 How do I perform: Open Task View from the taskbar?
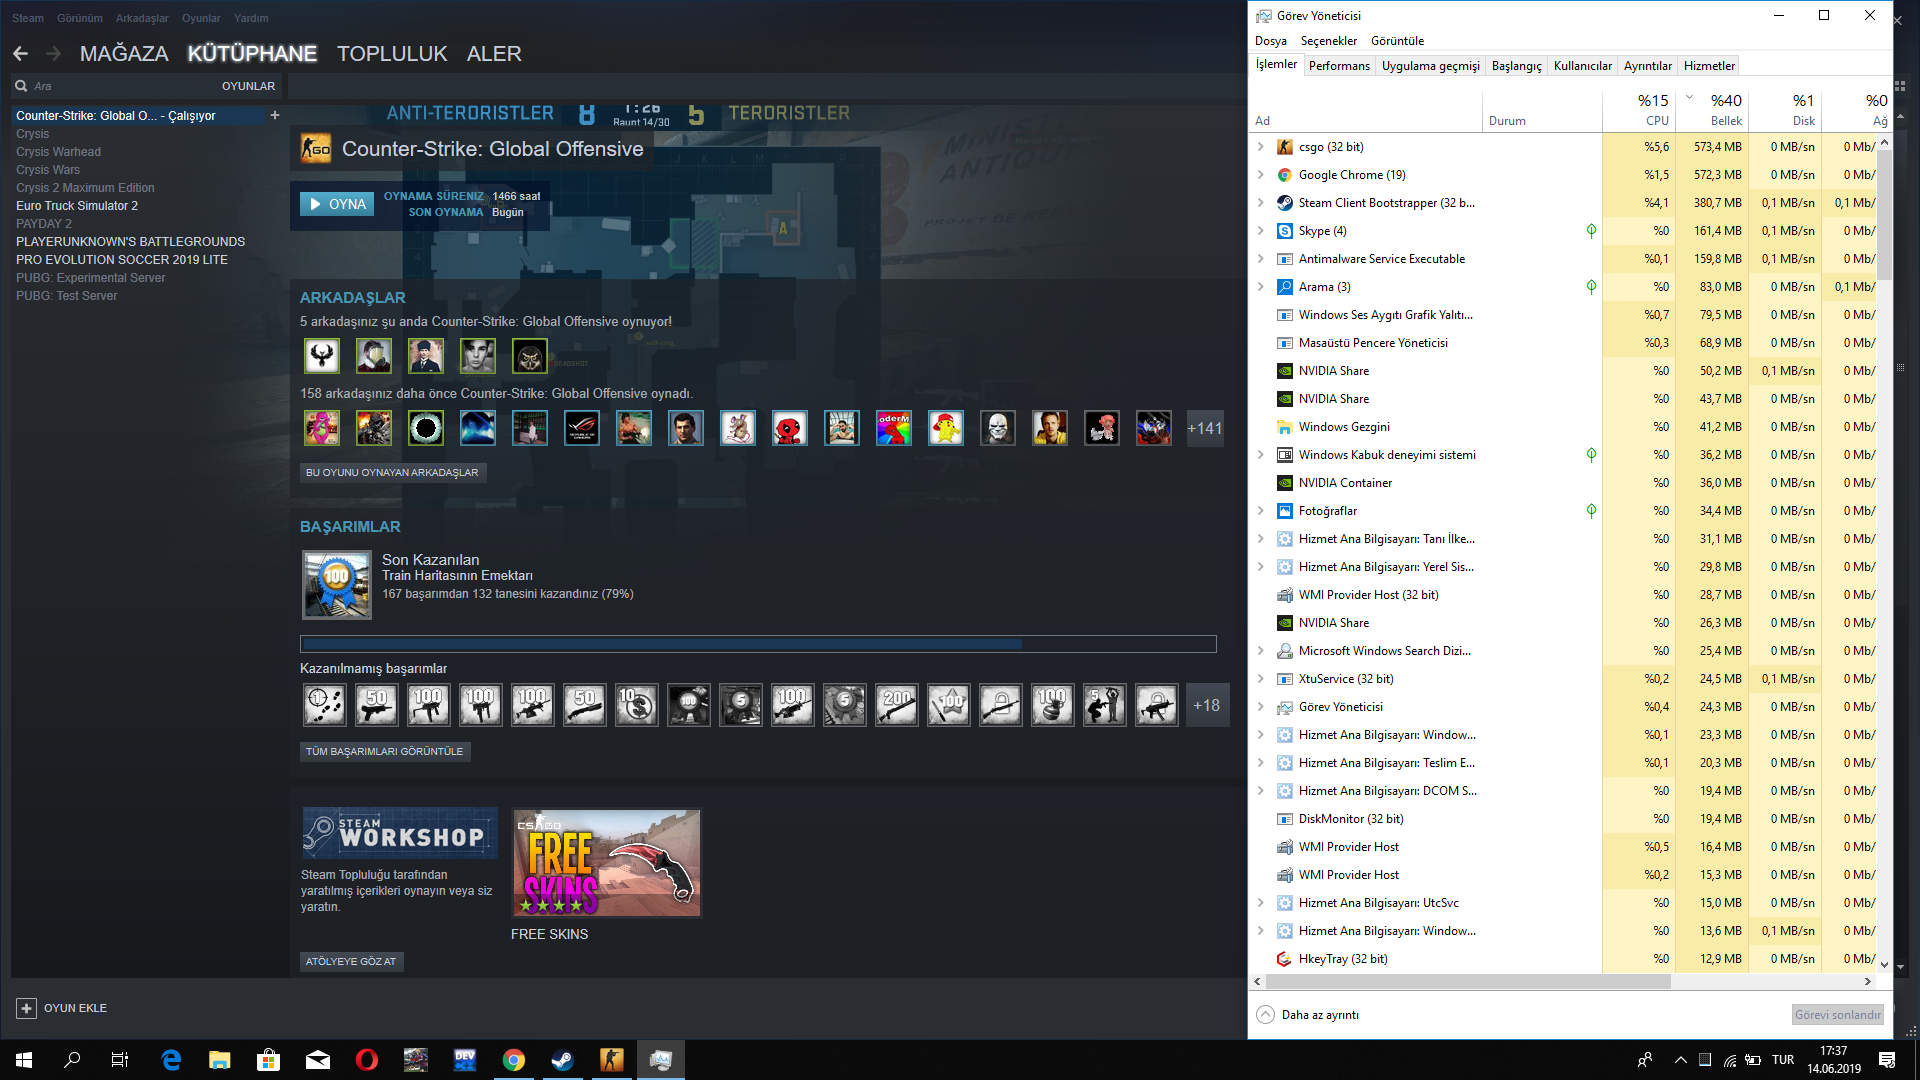click(120, 1060)
